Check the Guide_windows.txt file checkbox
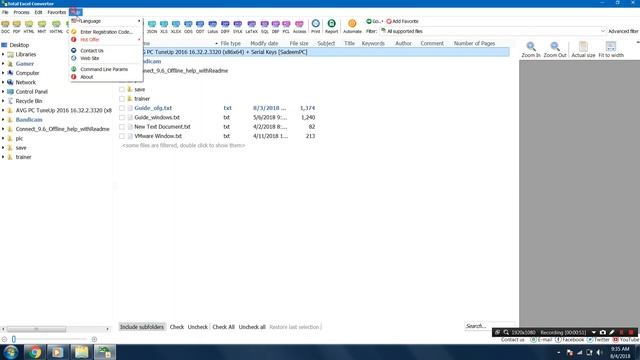This screenshot has height=360, width=640. point(122,118)
